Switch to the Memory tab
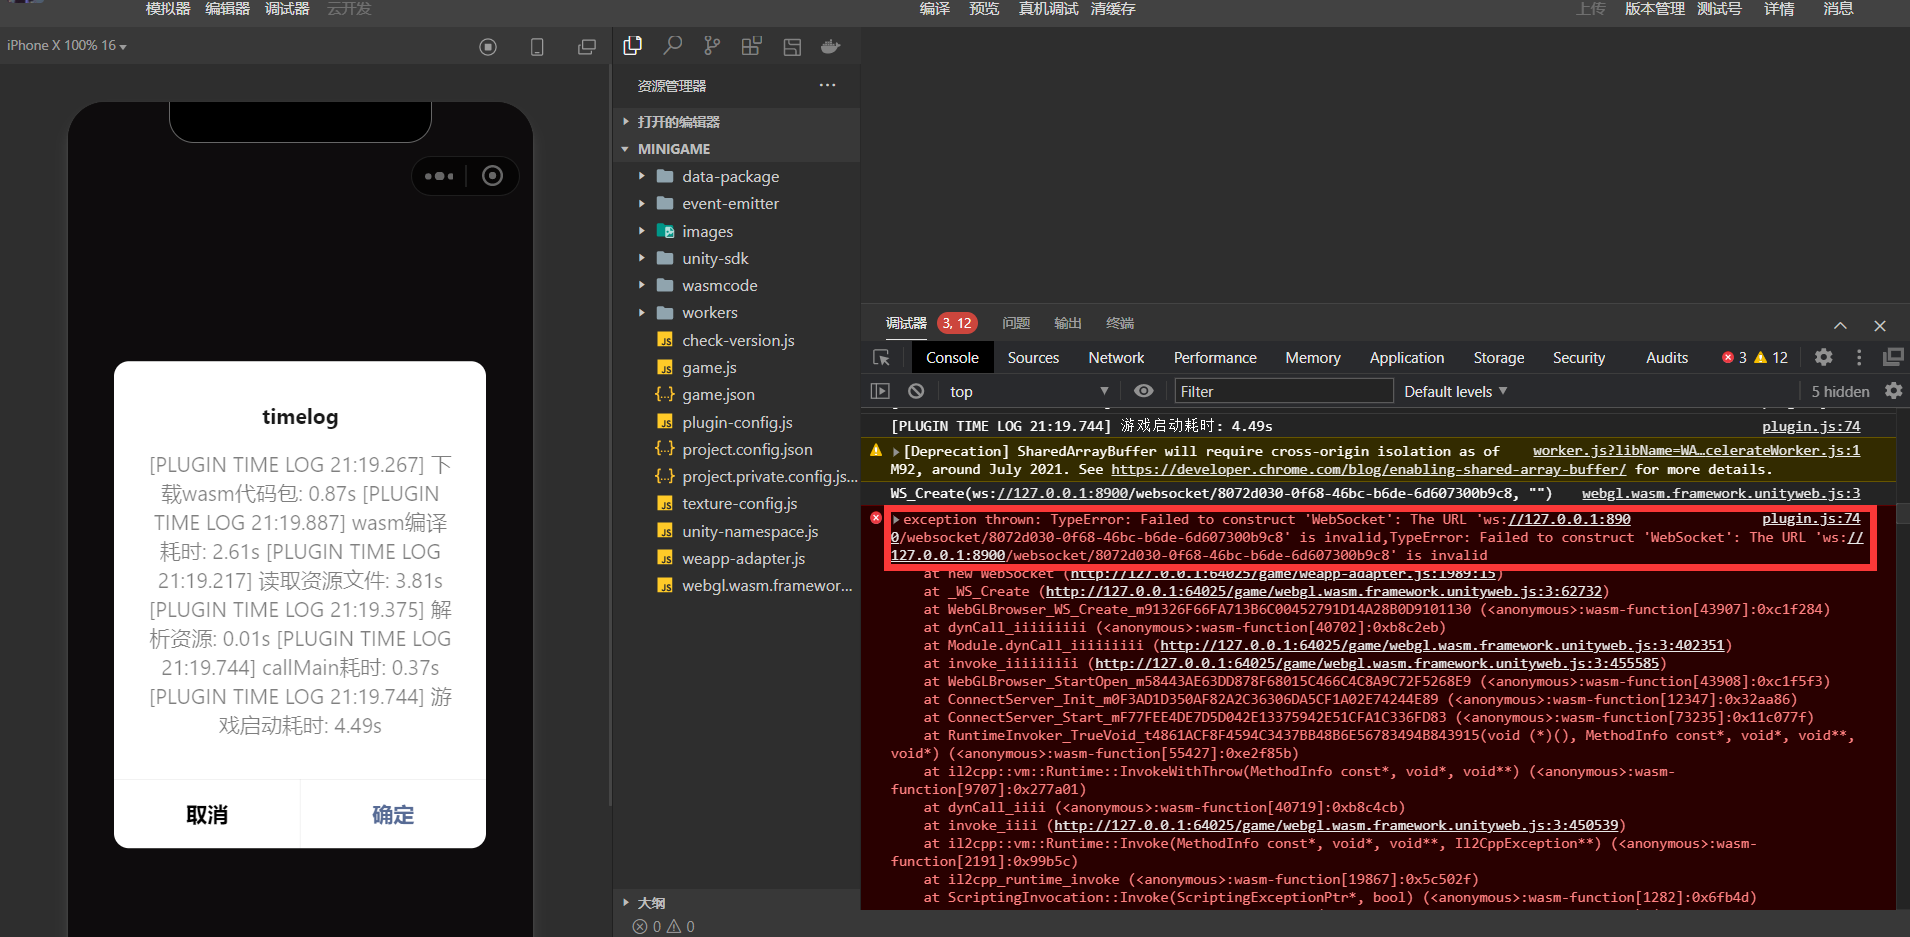The image size is (1910, 937). click(1313, 357)
